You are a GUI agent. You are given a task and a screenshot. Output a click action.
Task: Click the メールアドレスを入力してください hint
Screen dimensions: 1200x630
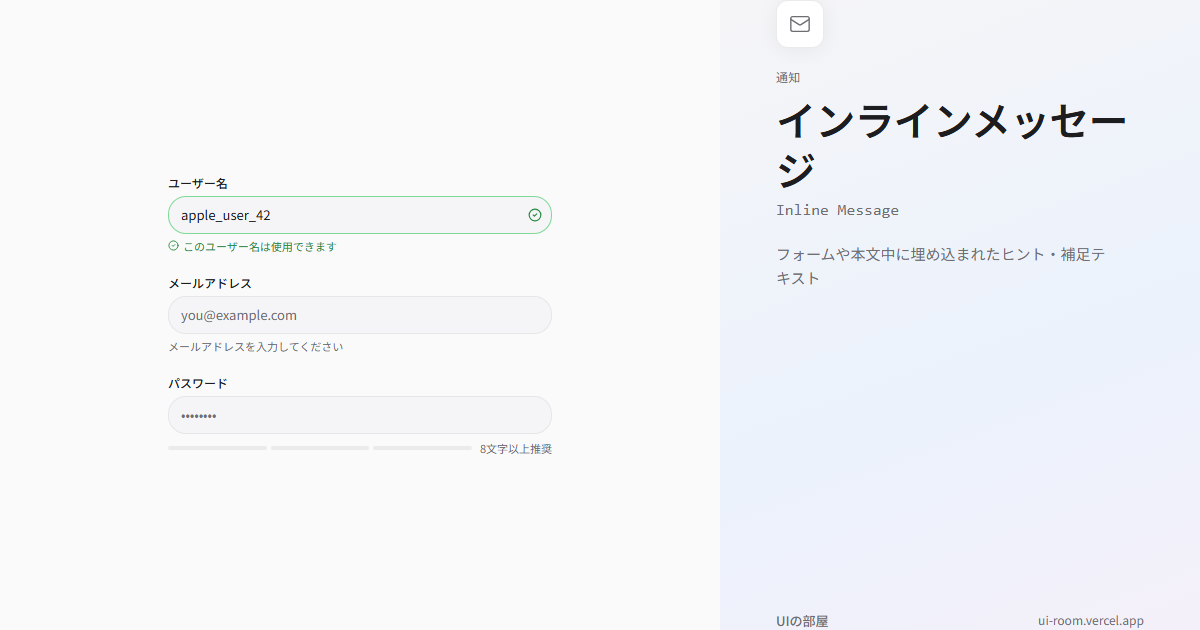coord(256,347)
